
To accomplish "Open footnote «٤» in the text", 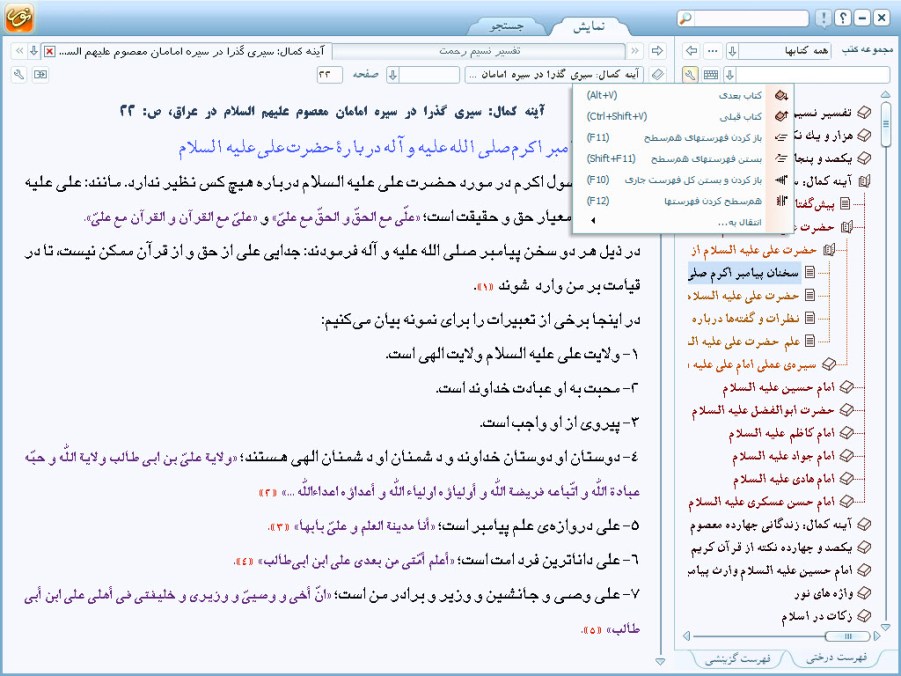I will [245, 561].
